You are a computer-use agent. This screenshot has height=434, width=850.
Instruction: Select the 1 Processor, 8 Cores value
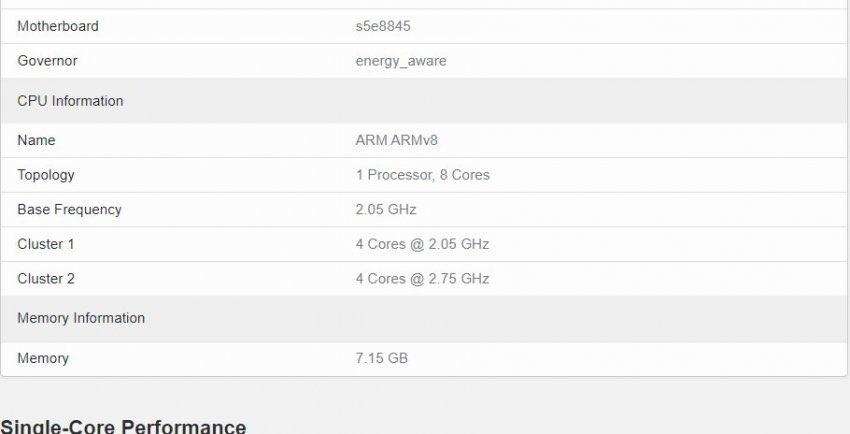(422, 175)
